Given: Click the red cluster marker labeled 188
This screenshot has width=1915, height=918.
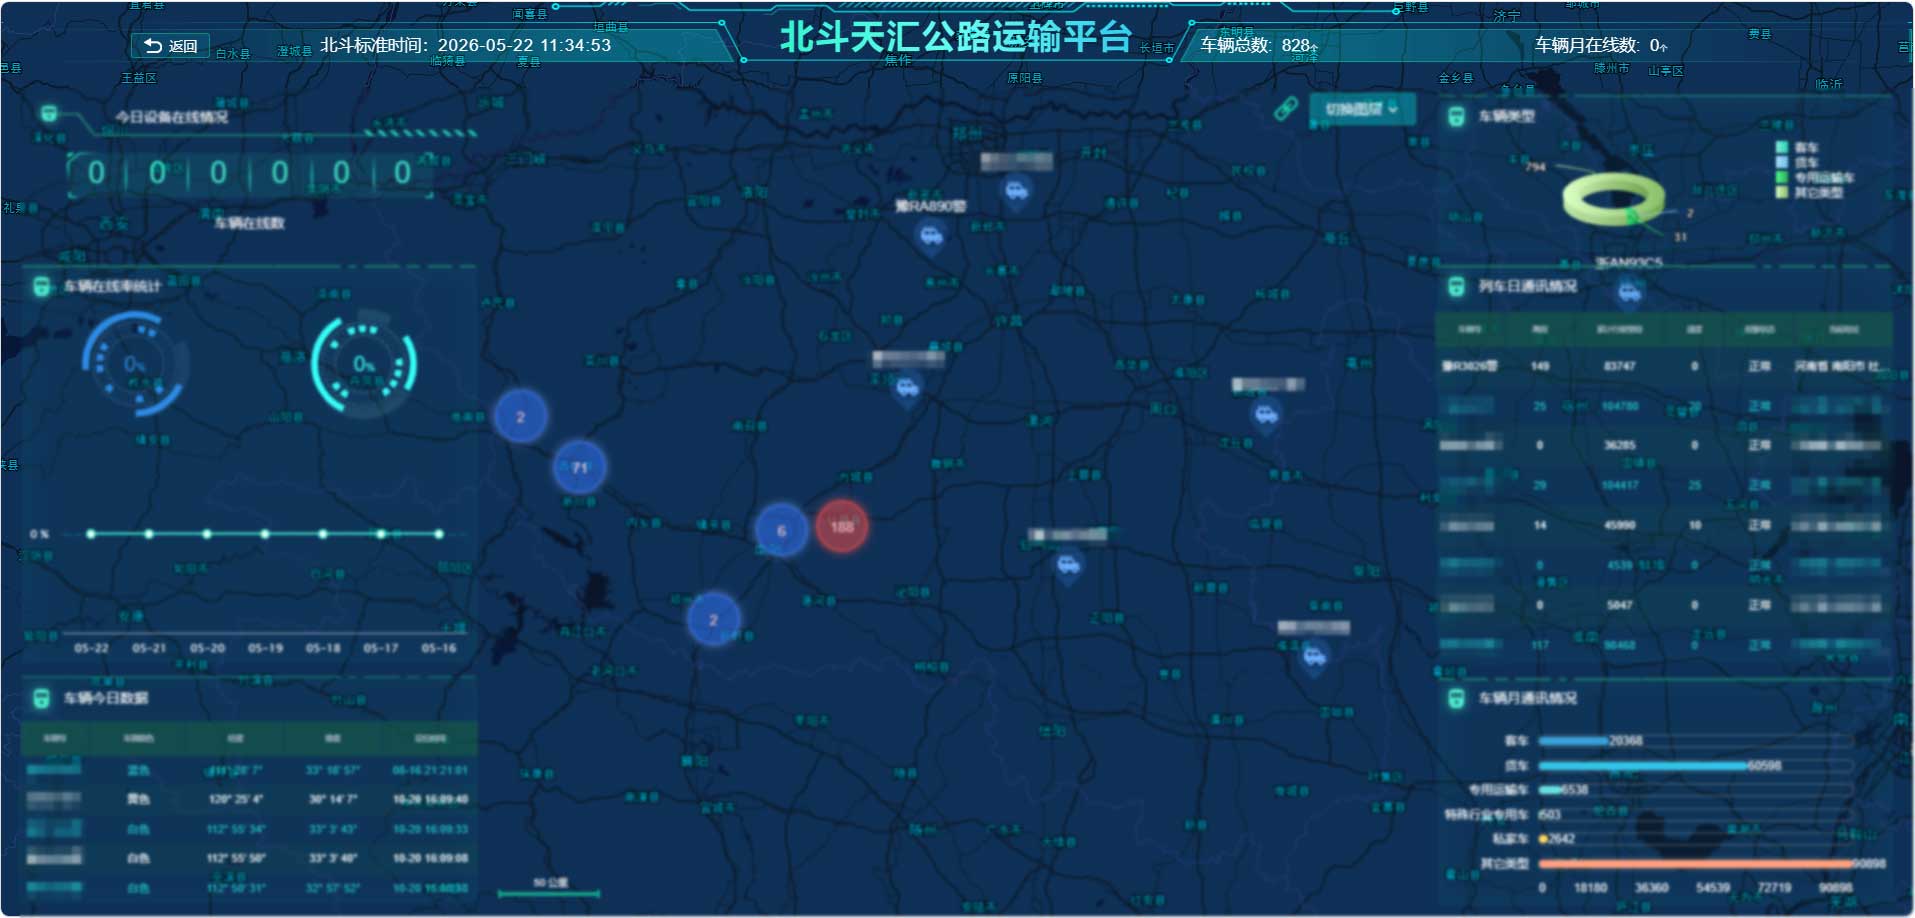Looking at the screenshot, I should coord(842,526).
